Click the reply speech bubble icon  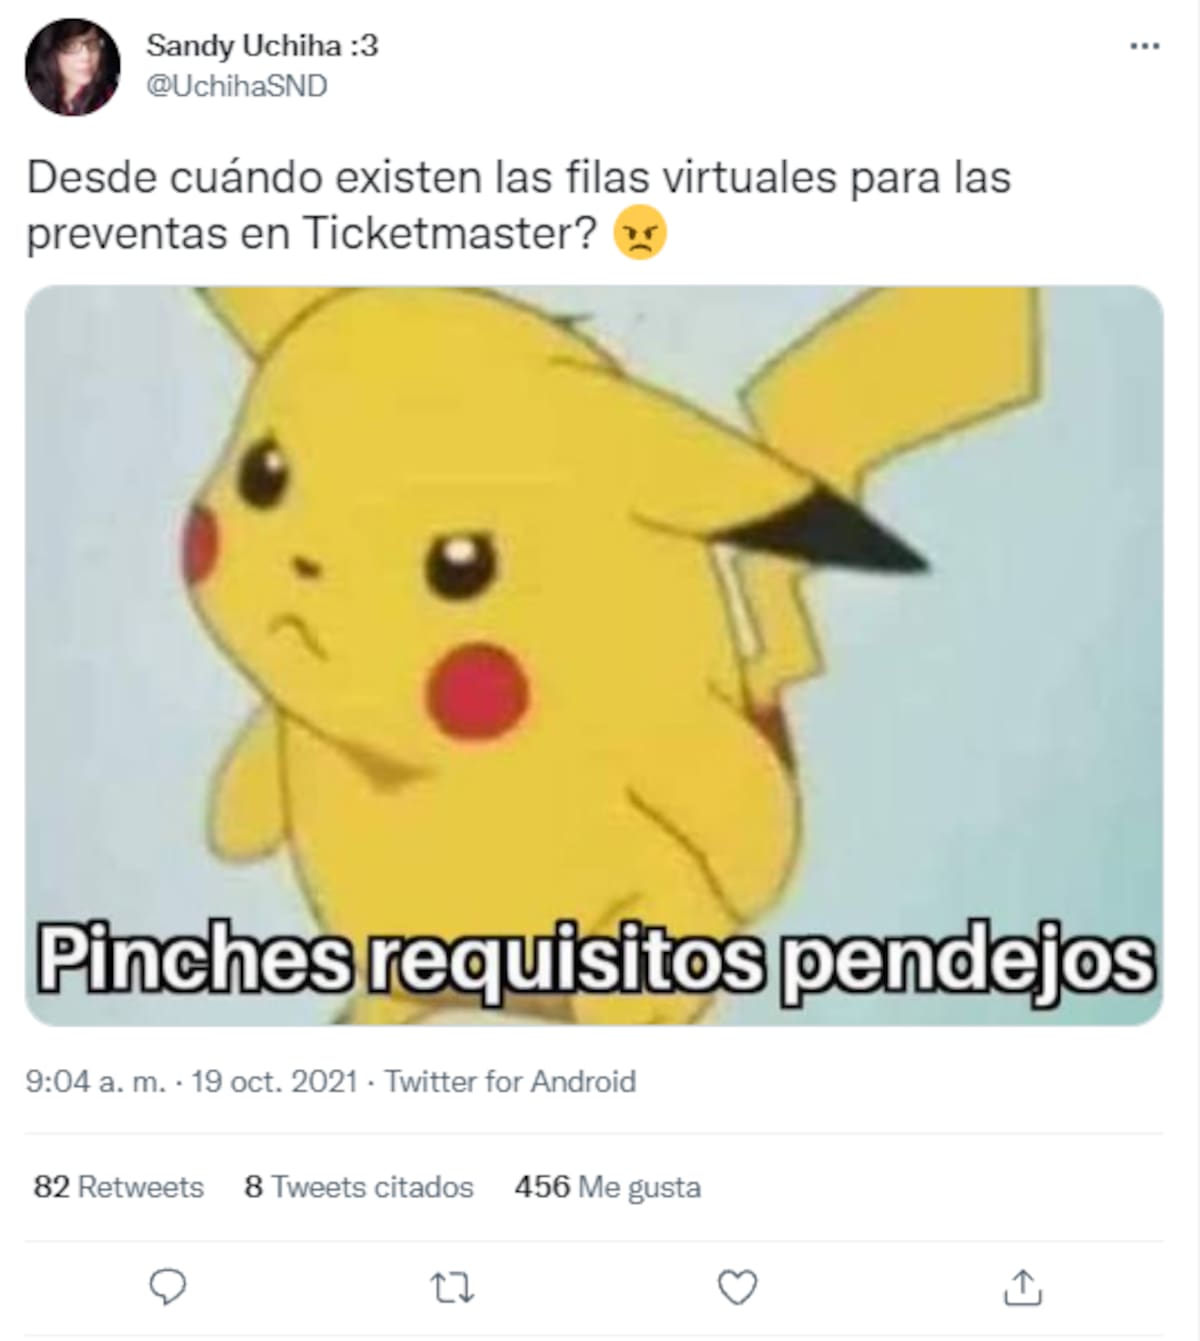(x=168, y=1288)
